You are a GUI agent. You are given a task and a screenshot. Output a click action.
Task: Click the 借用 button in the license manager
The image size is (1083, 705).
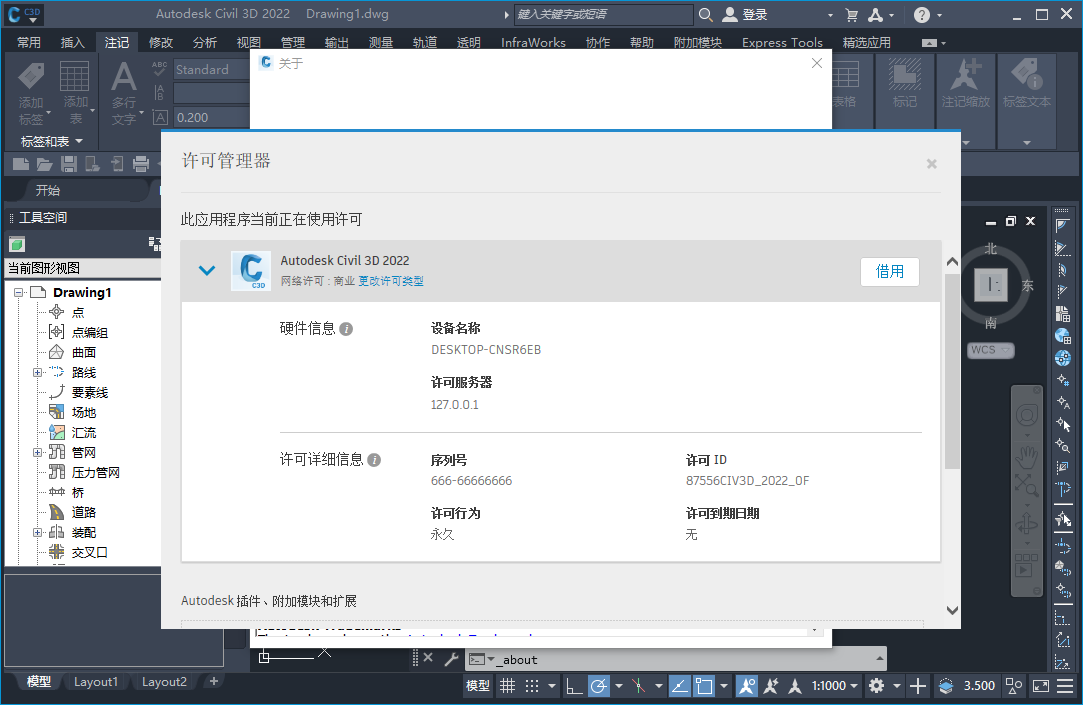coord(889,270)
